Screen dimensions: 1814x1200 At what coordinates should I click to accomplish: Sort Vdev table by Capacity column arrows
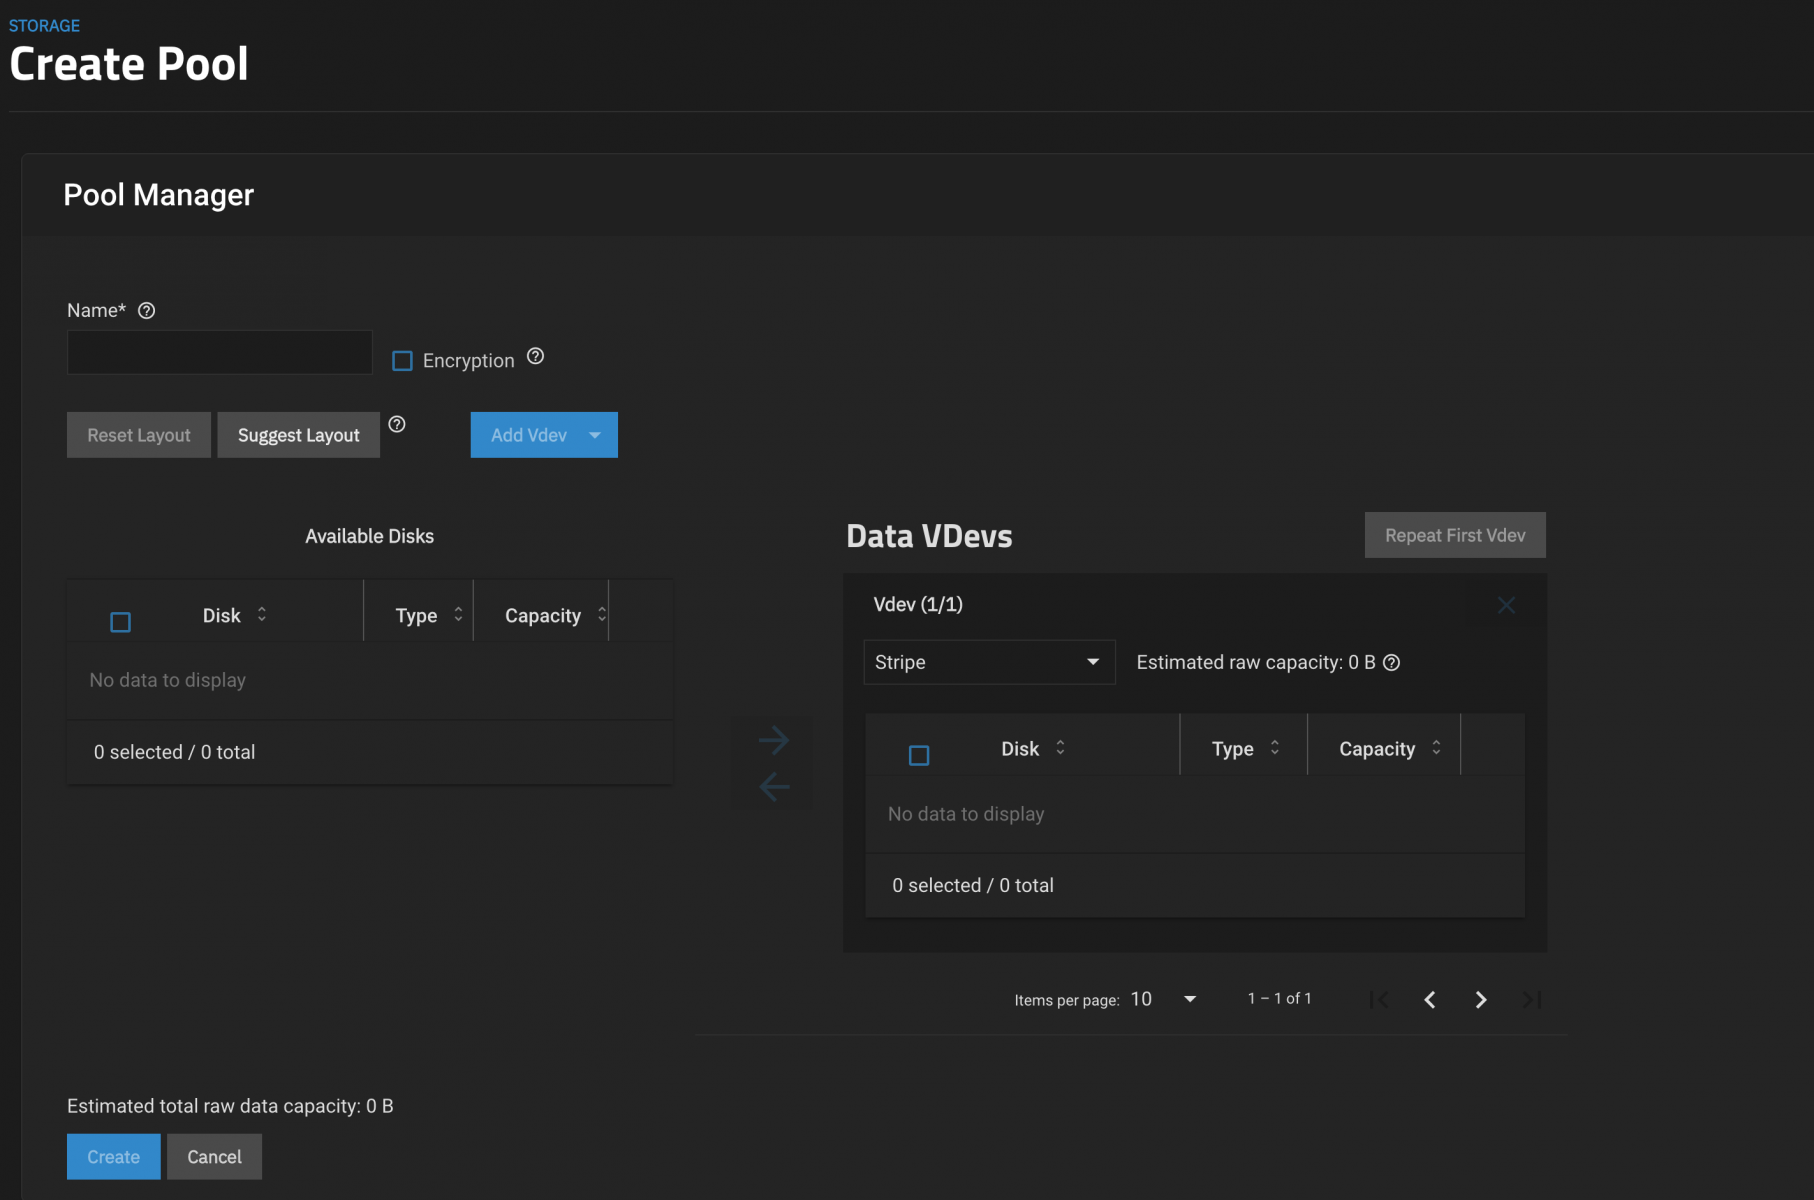pos(1436,747)
